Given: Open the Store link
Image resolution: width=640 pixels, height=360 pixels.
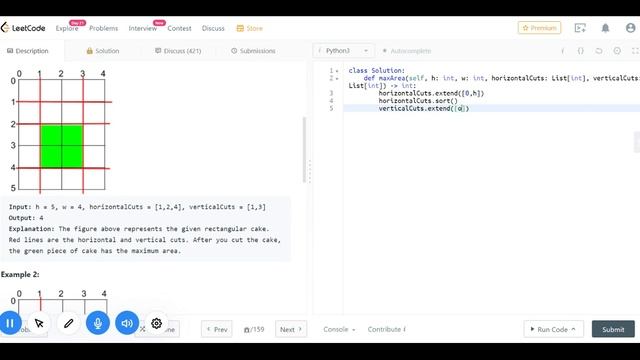Looking at the screenshot, I should click(250, 28).
